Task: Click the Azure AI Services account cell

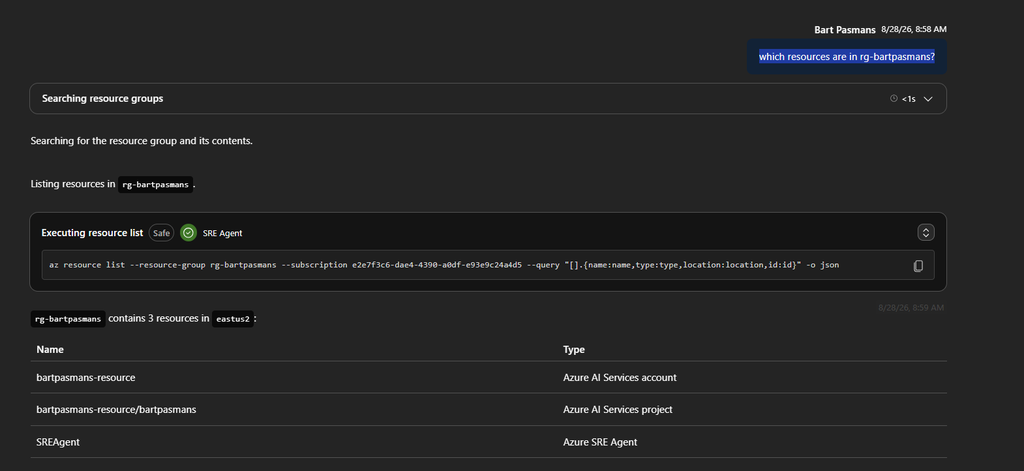Action: [x=620, y=378]
